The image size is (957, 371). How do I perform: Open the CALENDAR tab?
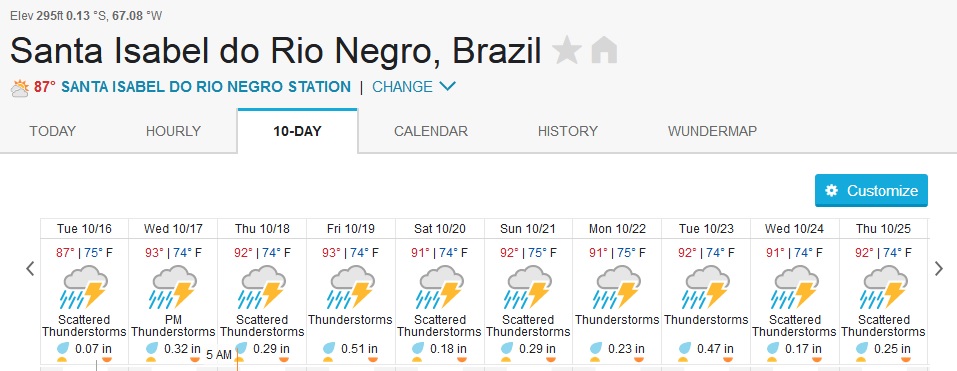point(431,131)
